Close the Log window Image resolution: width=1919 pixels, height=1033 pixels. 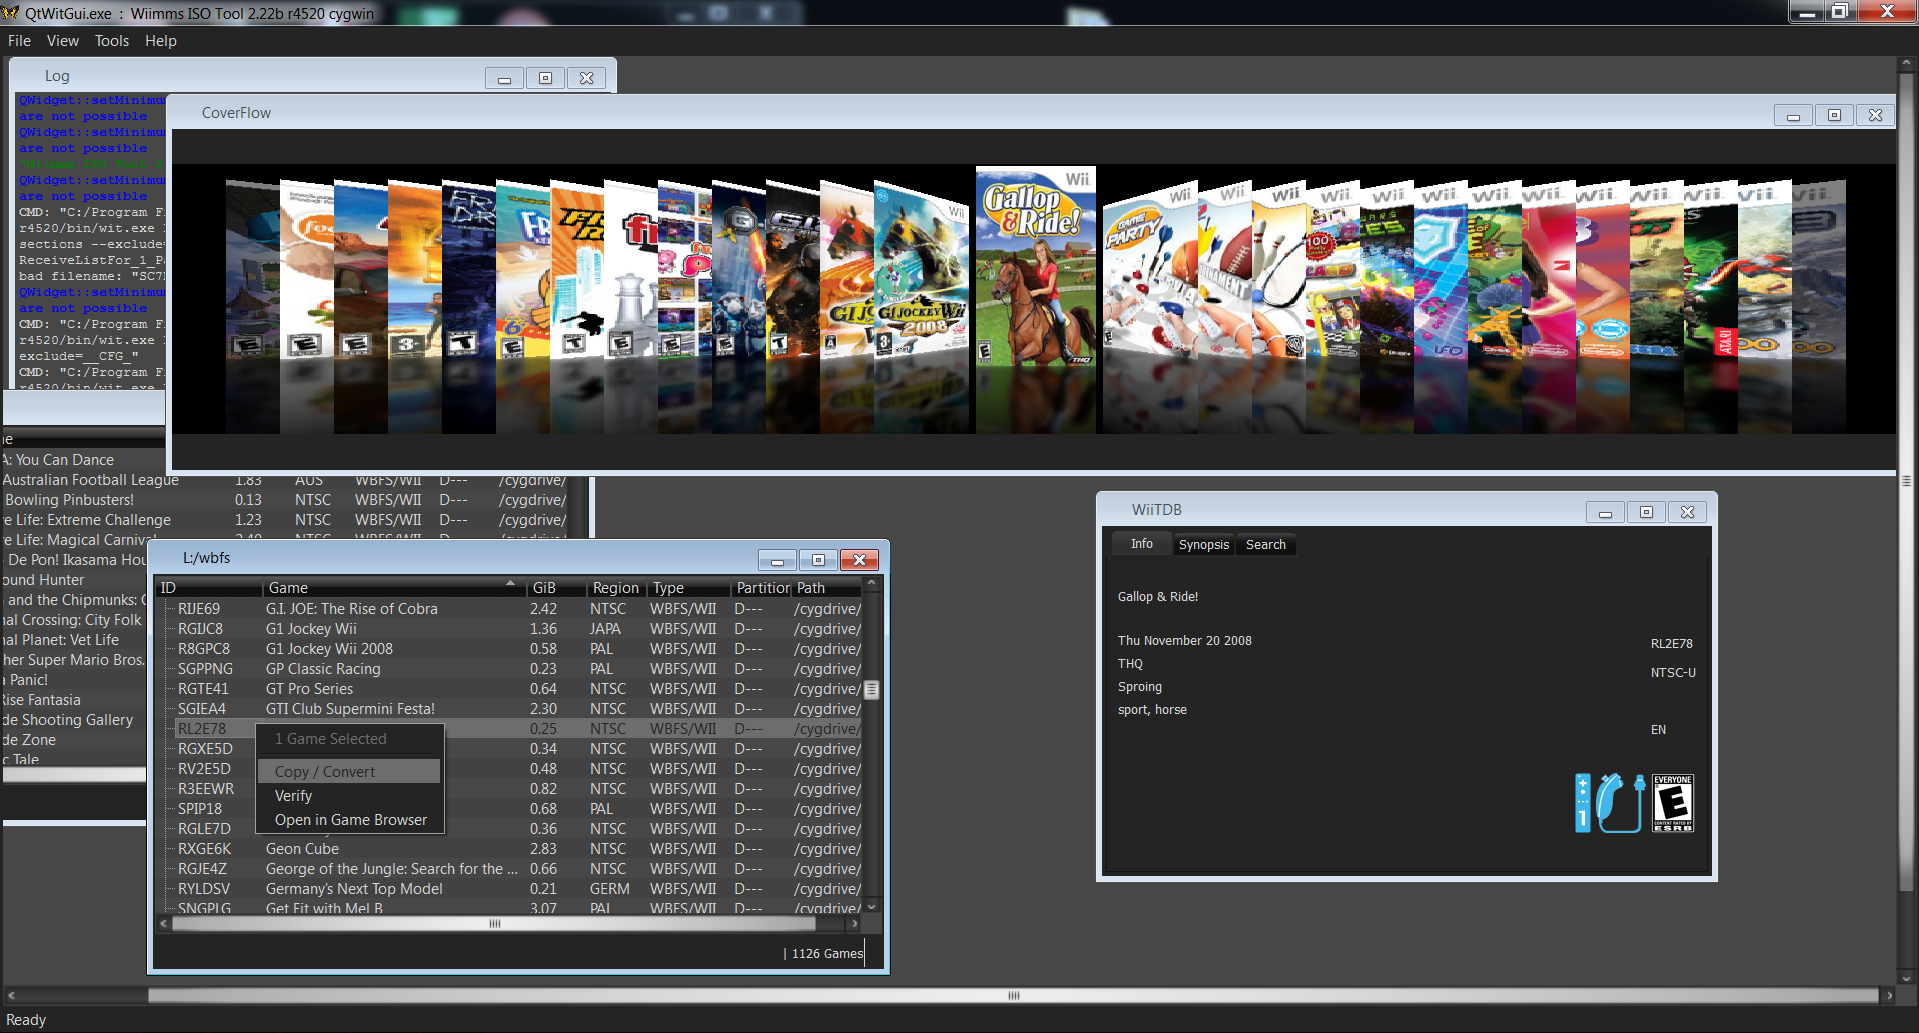tap(587, 79)
